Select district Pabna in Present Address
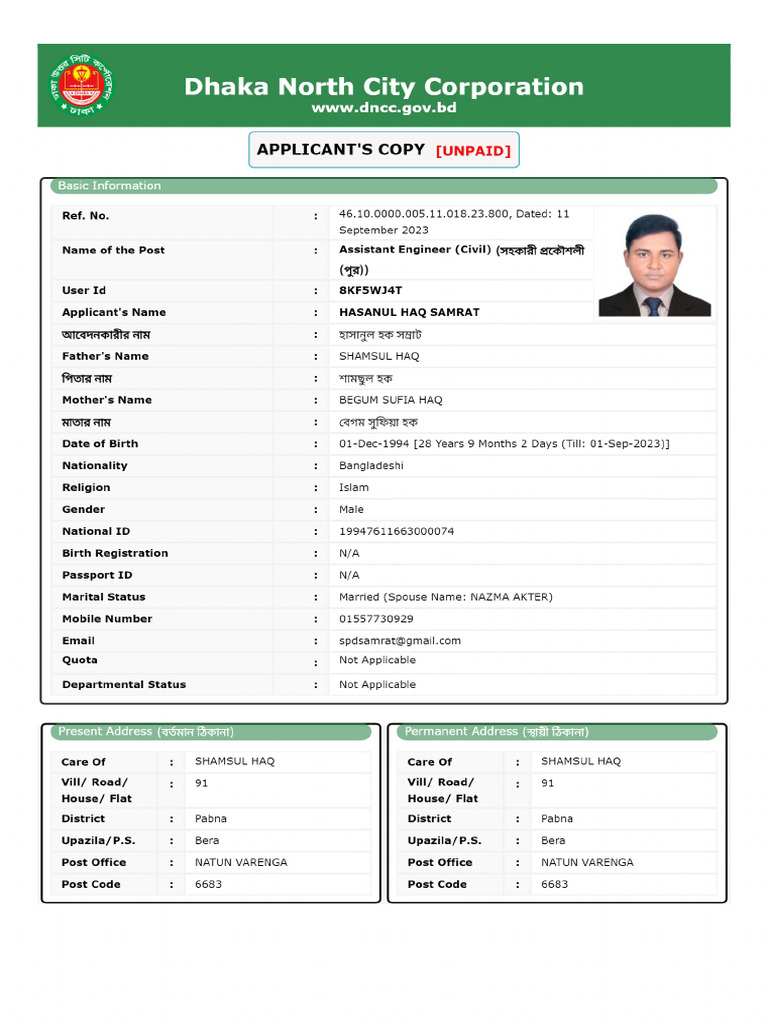Screen dimensions: 768x1024 (210, 819)
